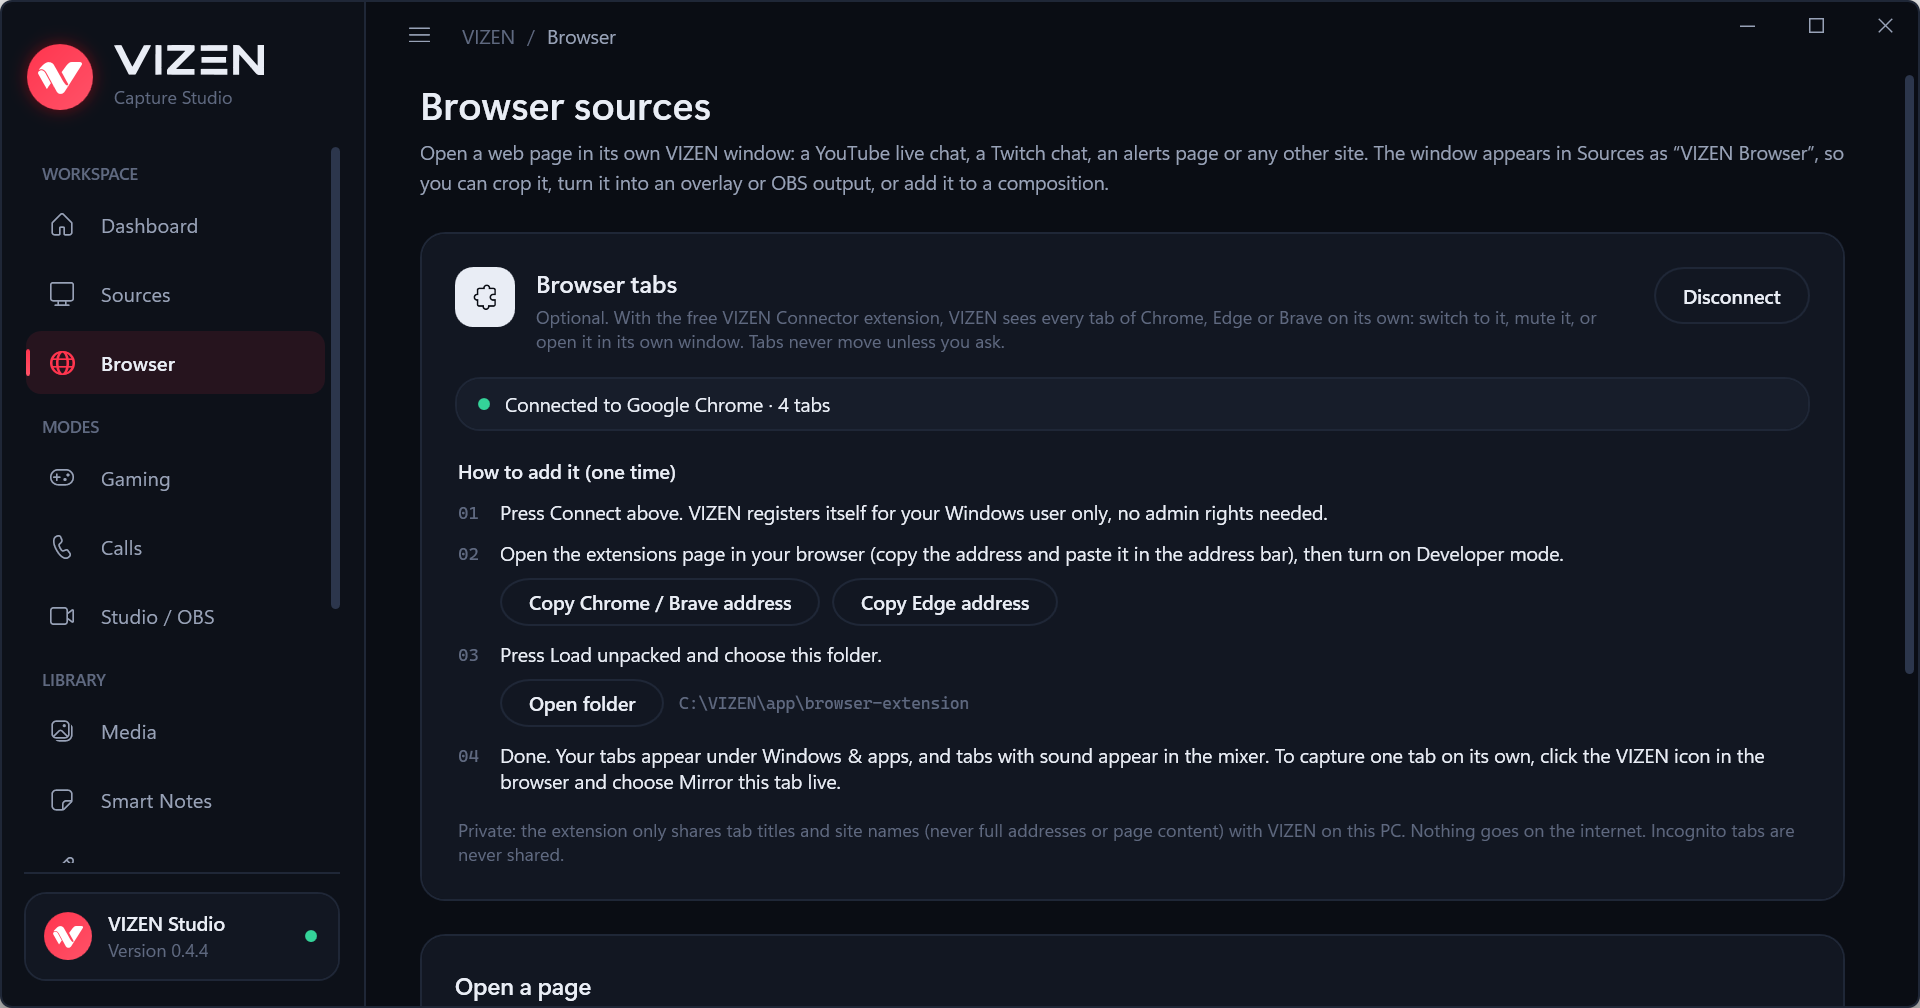
Task: Copy the Edge address
Action: click(944, 603)
